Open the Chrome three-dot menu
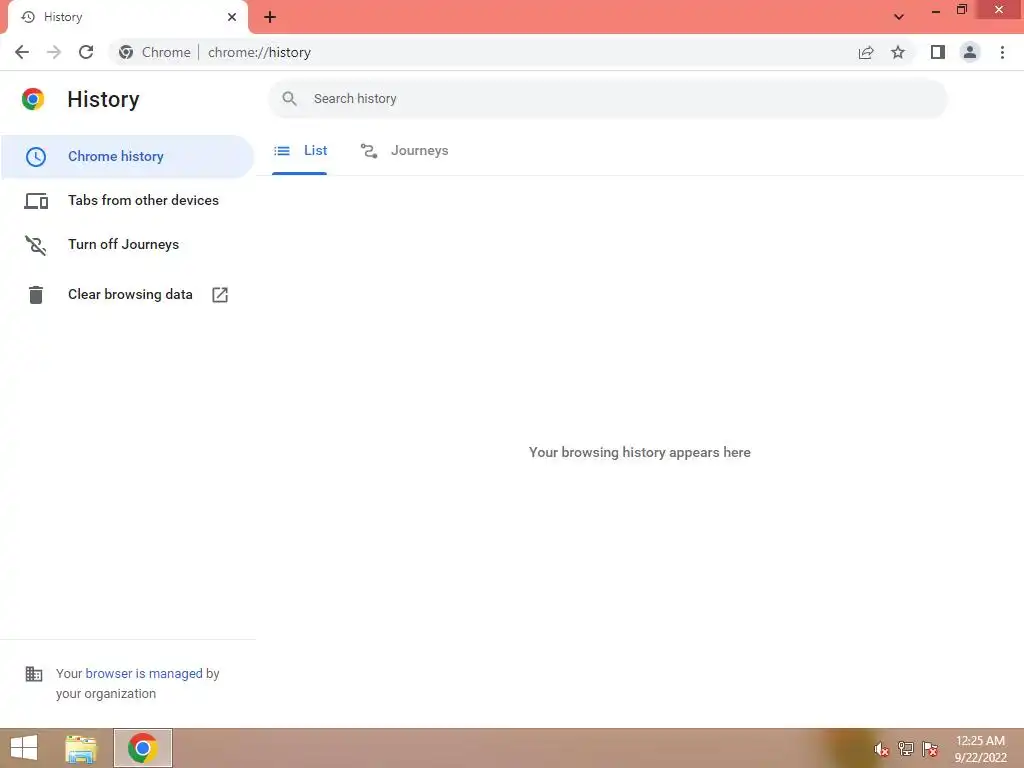The image size is (1024, 768). point(1002,52)
